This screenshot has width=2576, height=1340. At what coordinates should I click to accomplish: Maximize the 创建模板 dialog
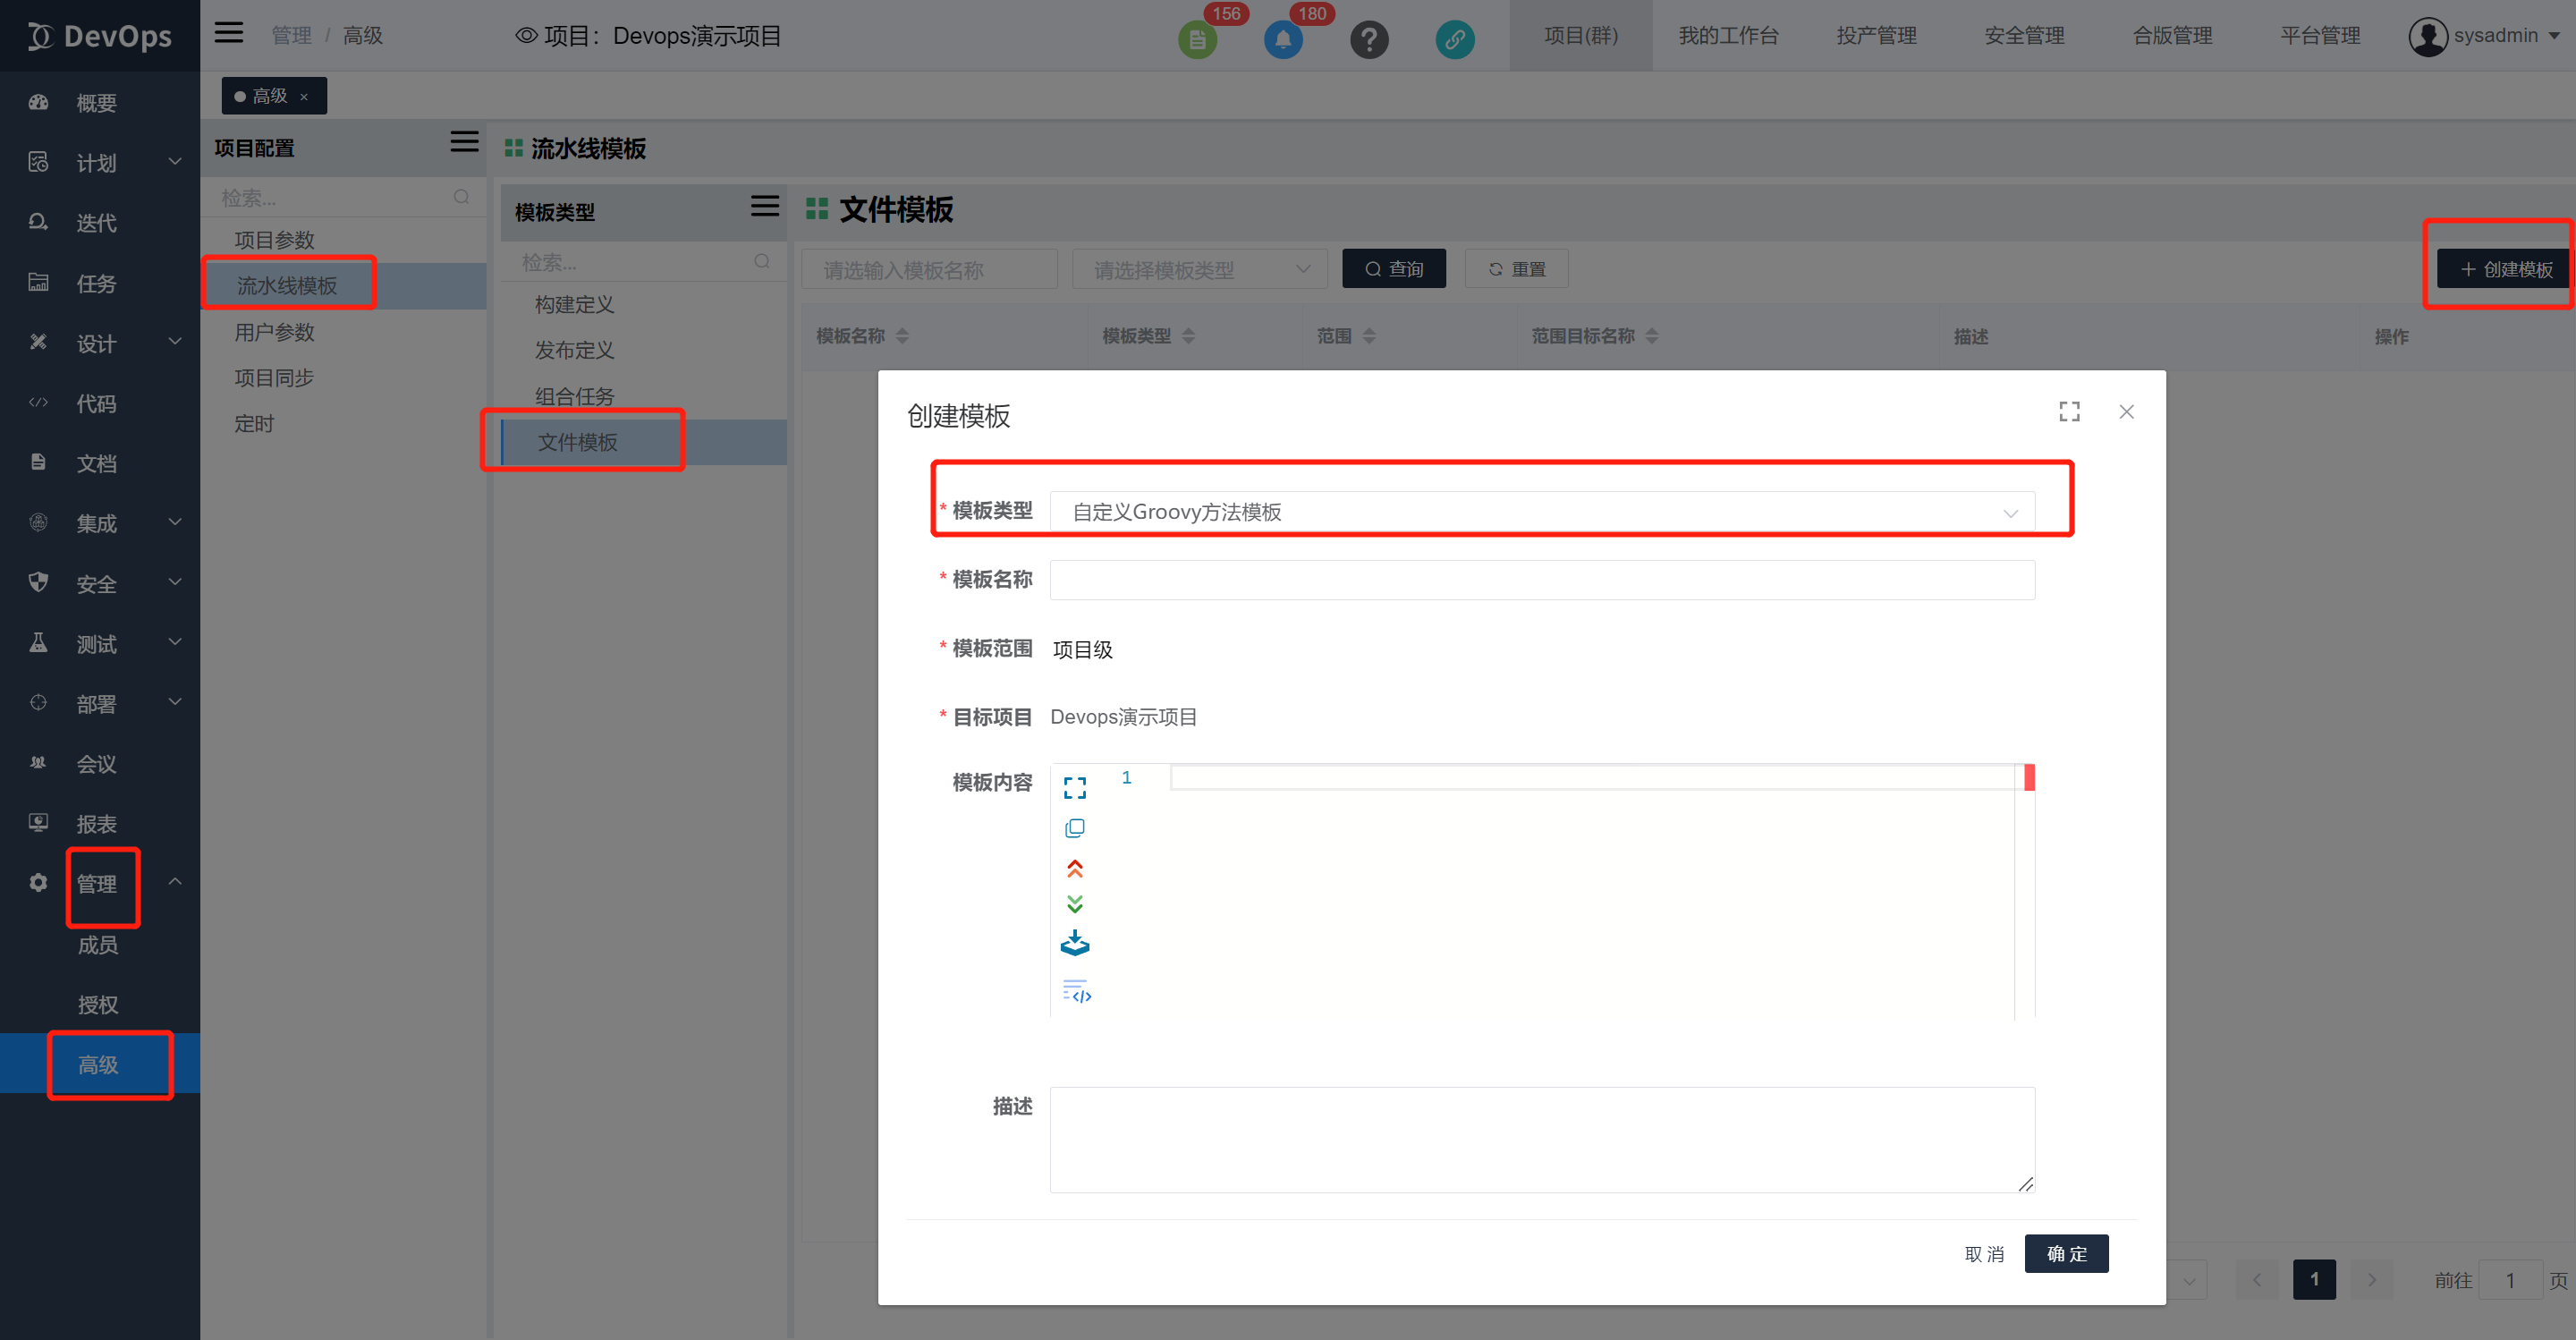coord(2069,412)
